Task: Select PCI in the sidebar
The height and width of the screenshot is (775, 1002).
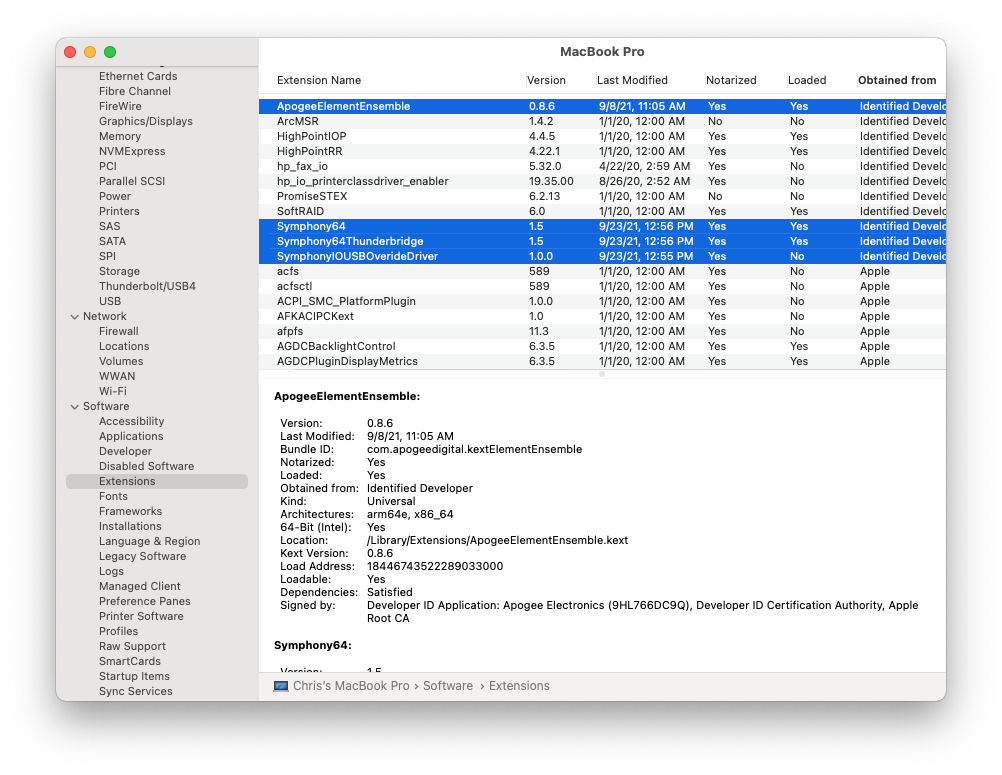Action: [x=107, y=166]
